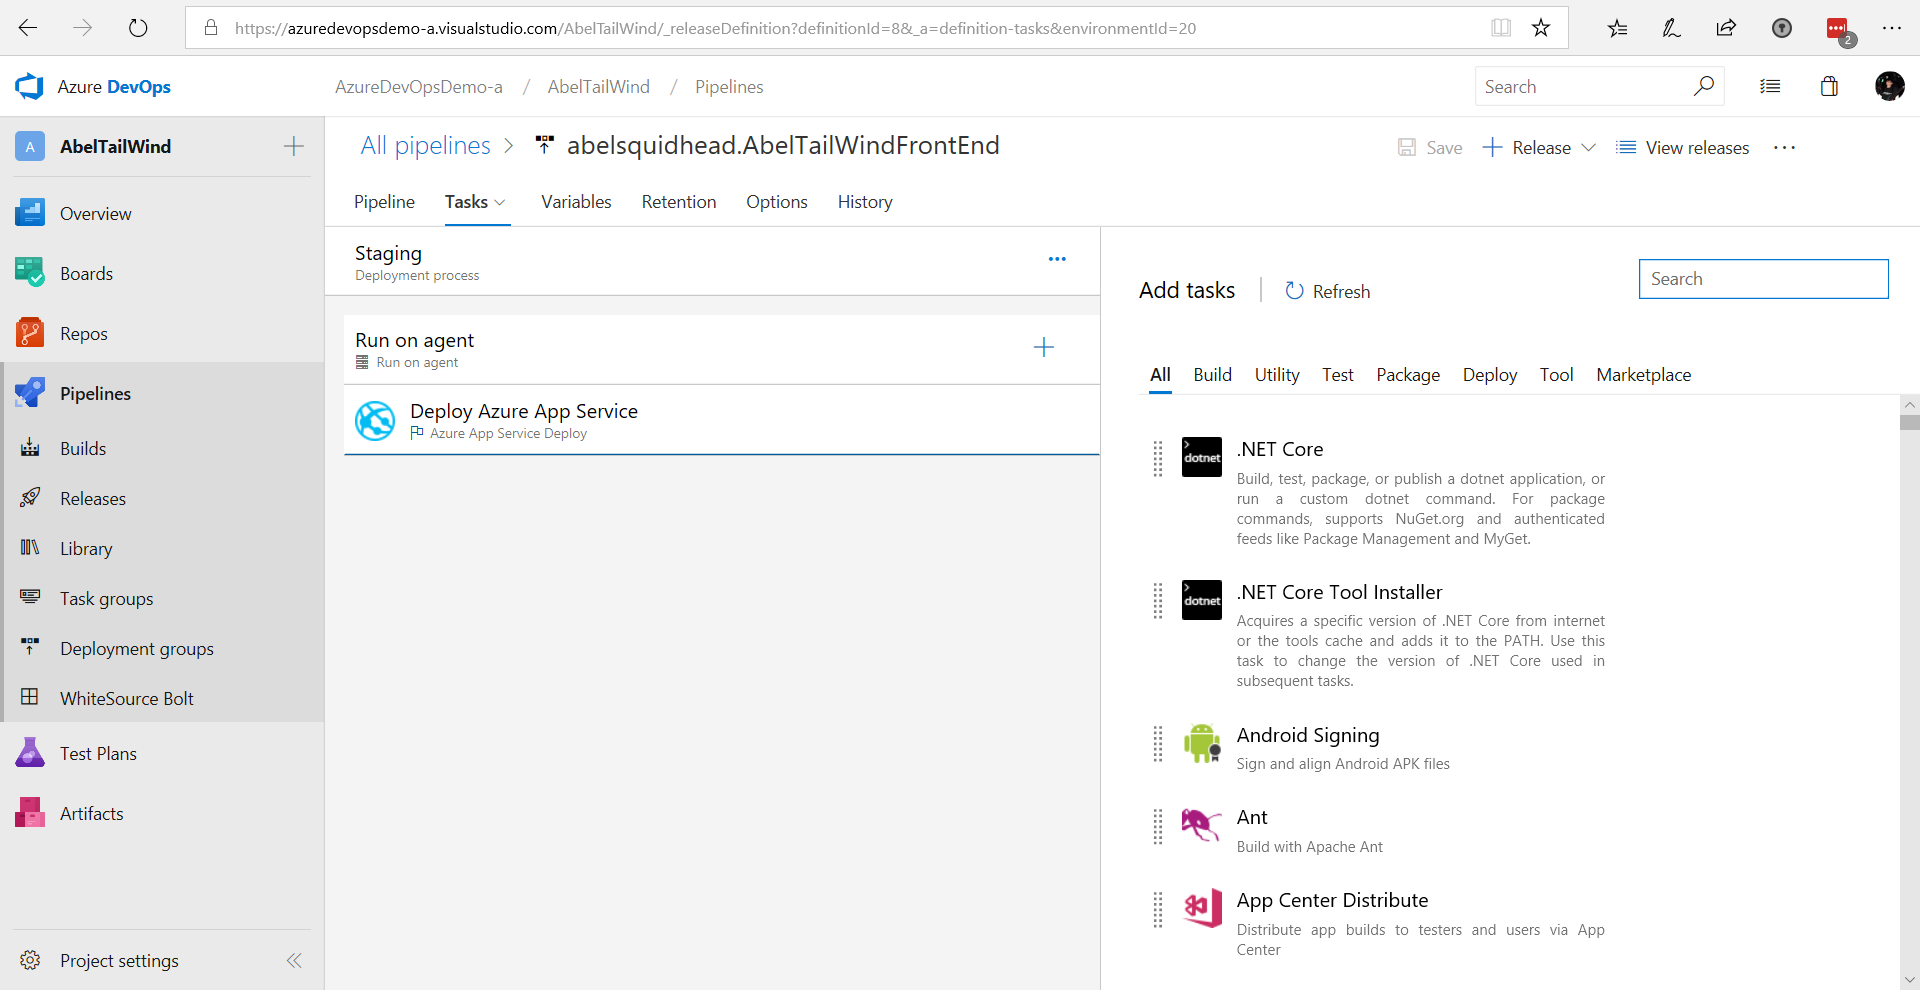Screen dimensions: 1920x990
Task: Click the .NET Core task icon
Action: tap(1201, 457)
